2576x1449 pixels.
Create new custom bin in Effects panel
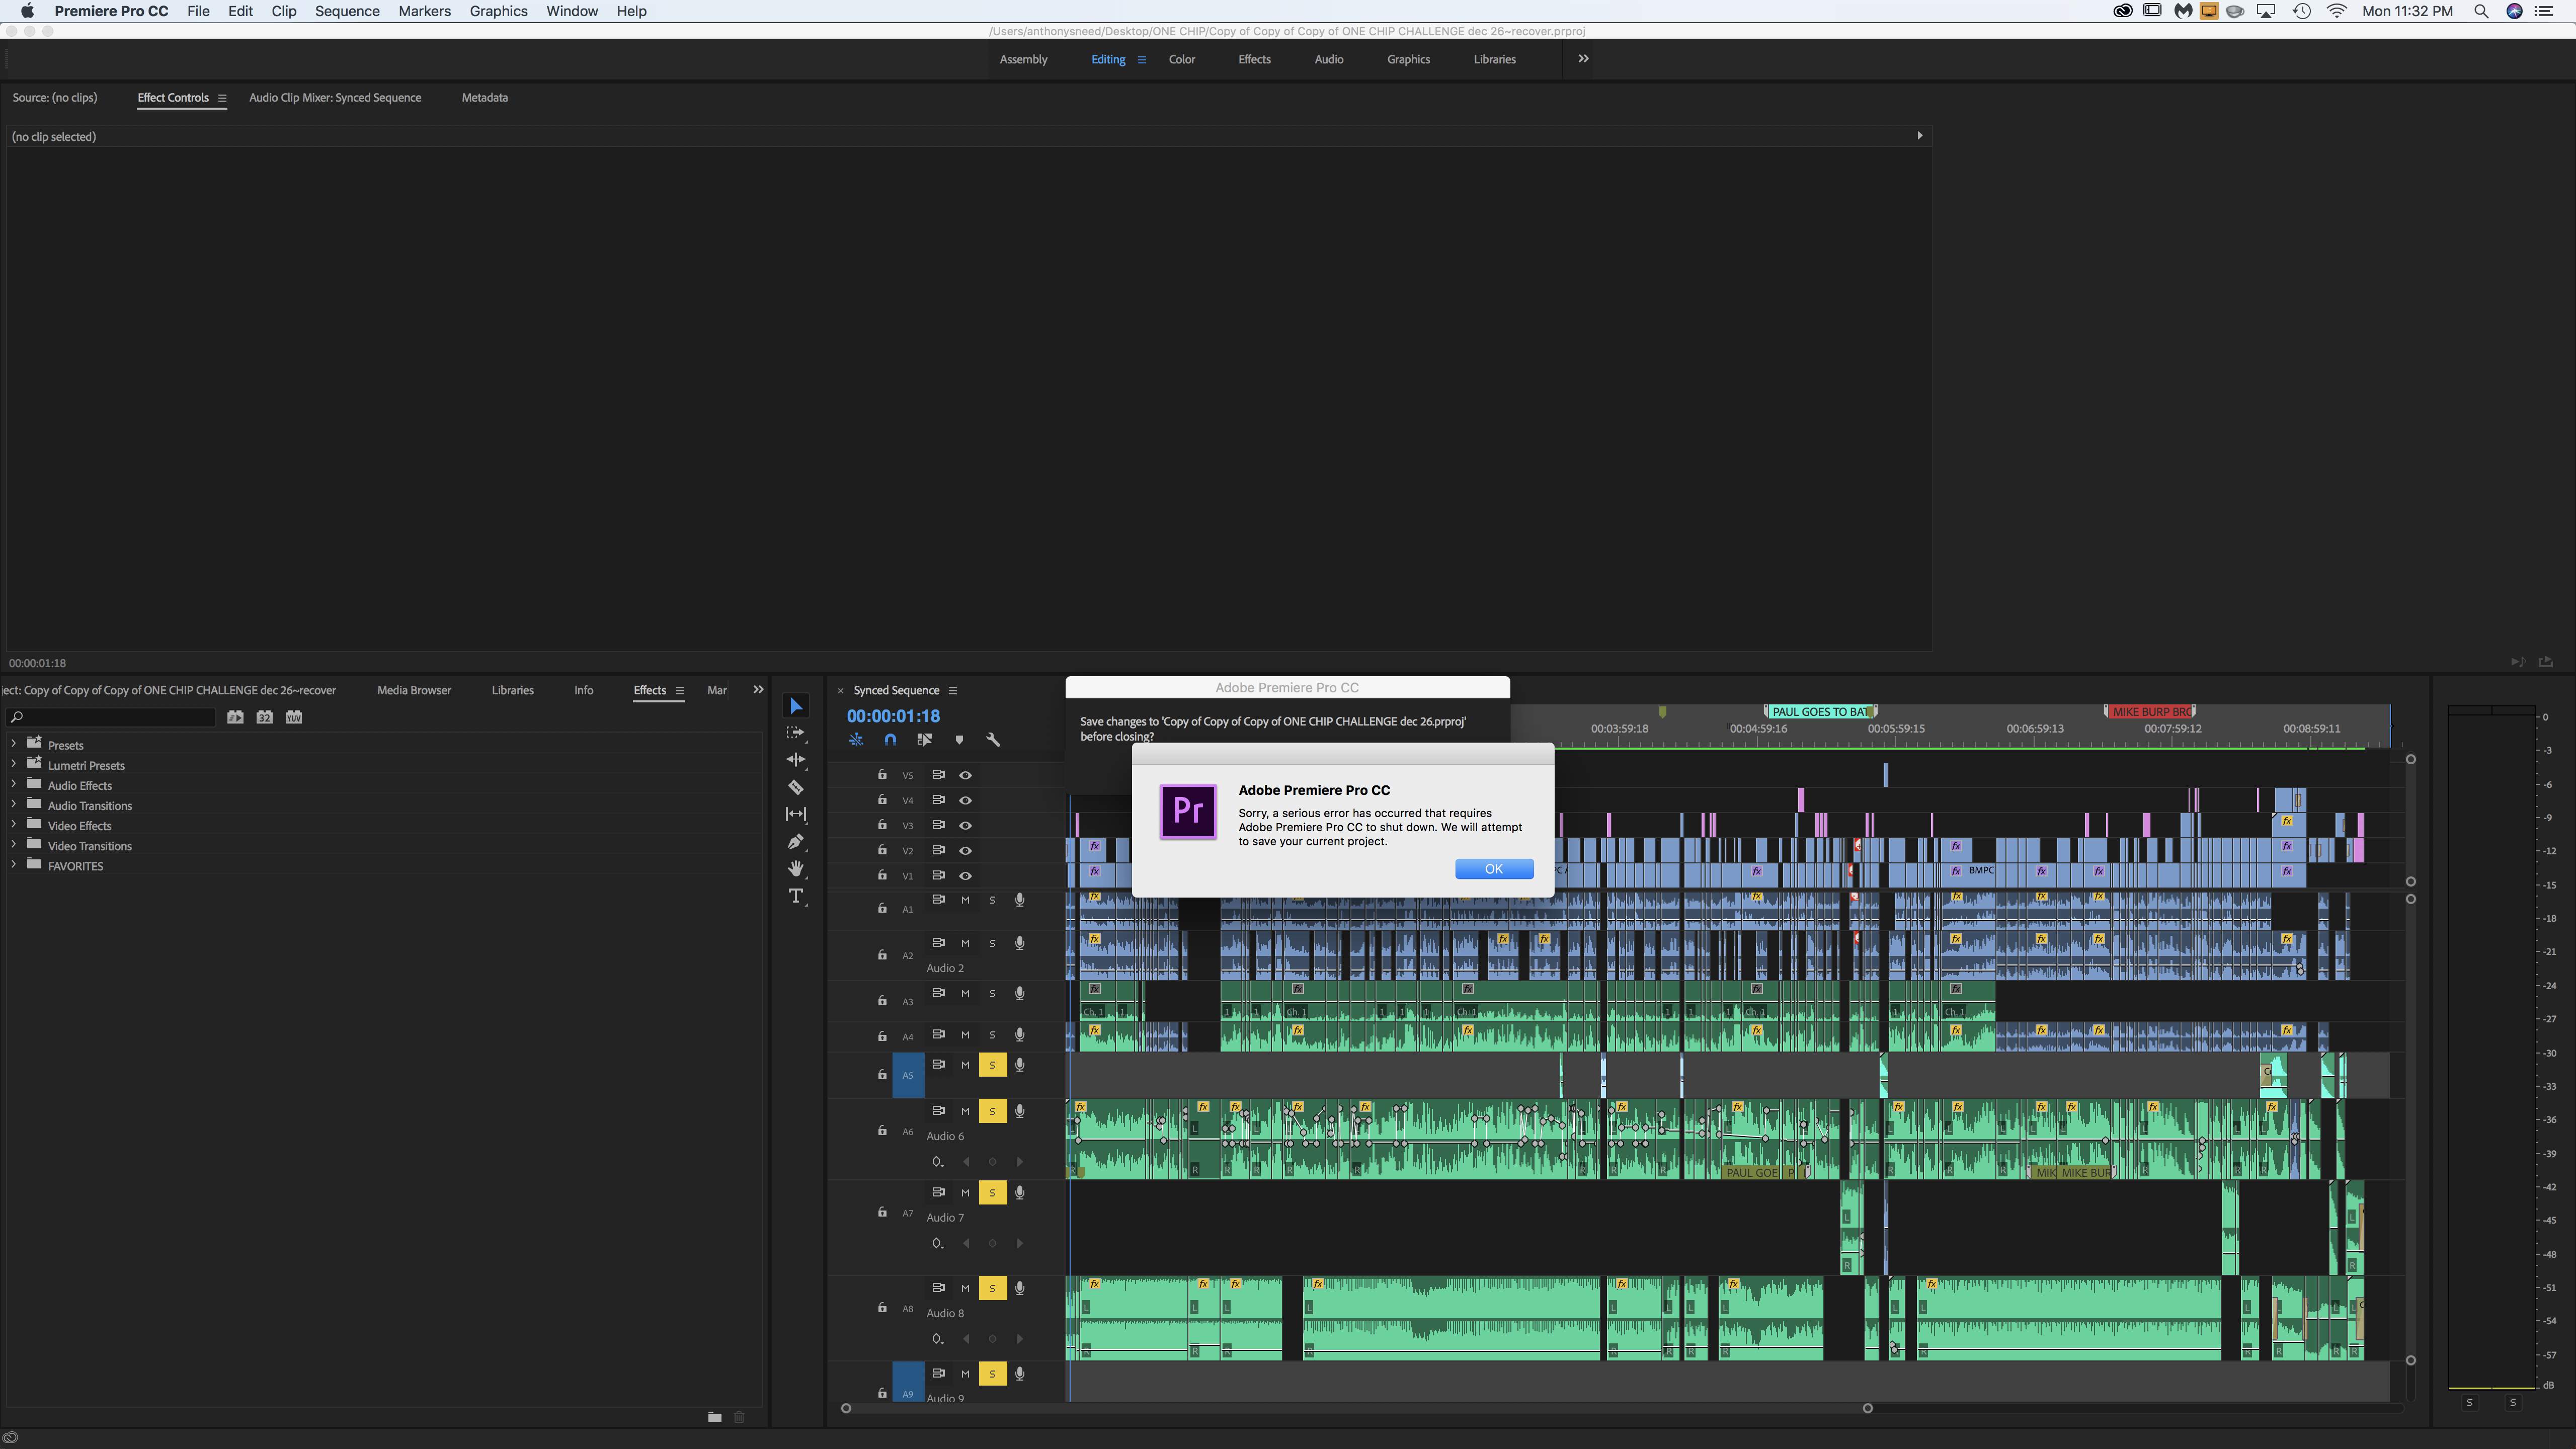click(714, 1417)
